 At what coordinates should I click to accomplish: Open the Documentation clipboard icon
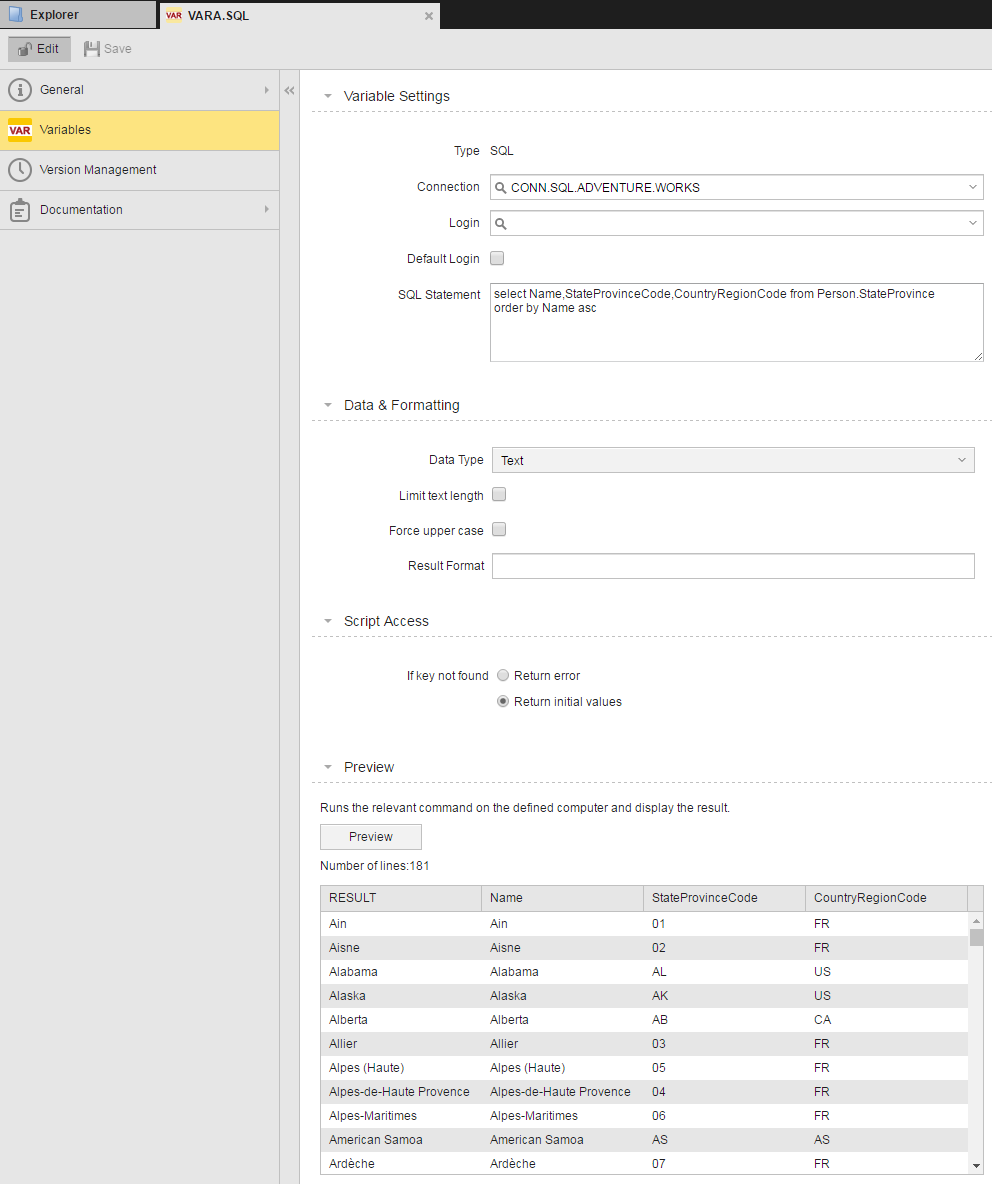pyautogui.click(x=20, y=210)
